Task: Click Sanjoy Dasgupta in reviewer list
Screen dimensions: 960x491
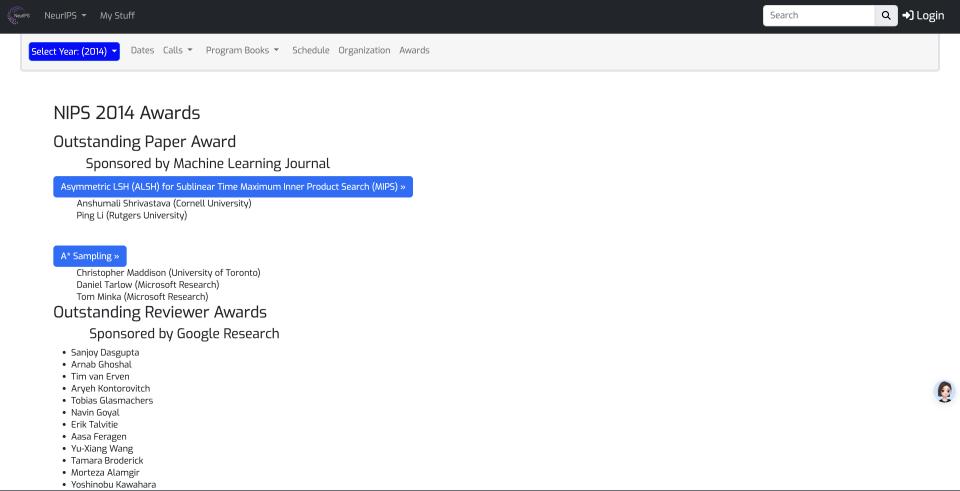Action: pyautogui.click(x=105, y=353)
